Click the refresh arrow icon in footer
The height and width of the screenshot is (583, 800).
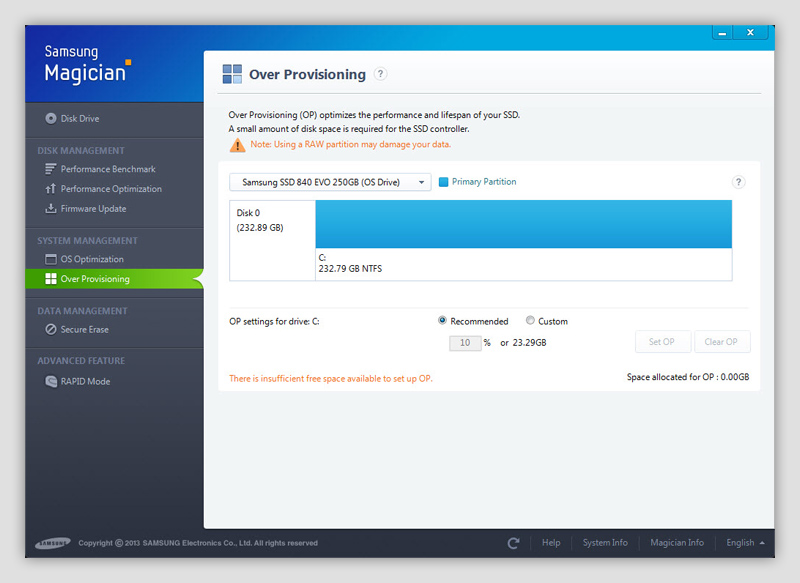[x=513, y=543]
